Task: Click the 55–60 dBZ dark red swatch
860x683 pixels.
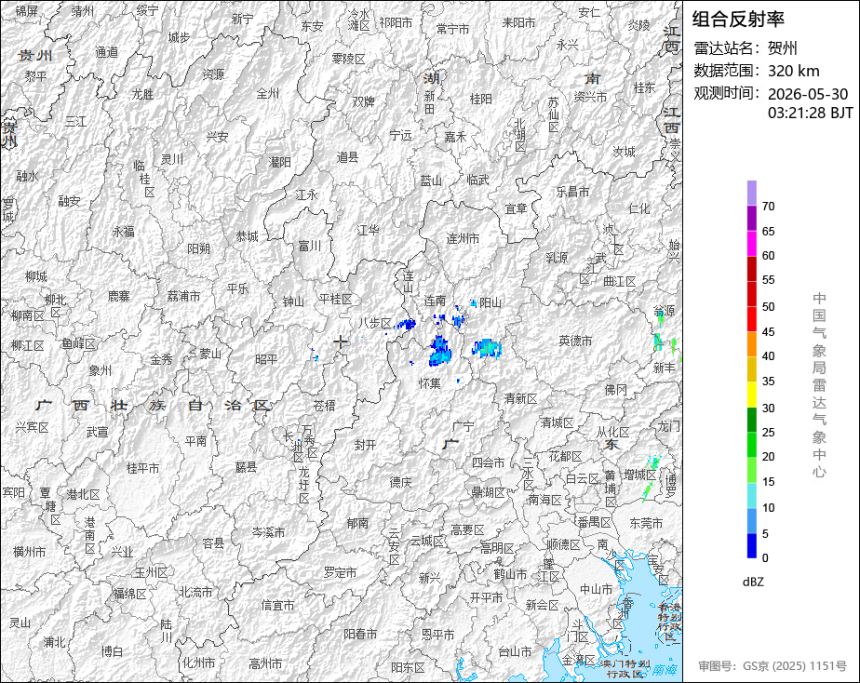Action: (x=751, y=269)
